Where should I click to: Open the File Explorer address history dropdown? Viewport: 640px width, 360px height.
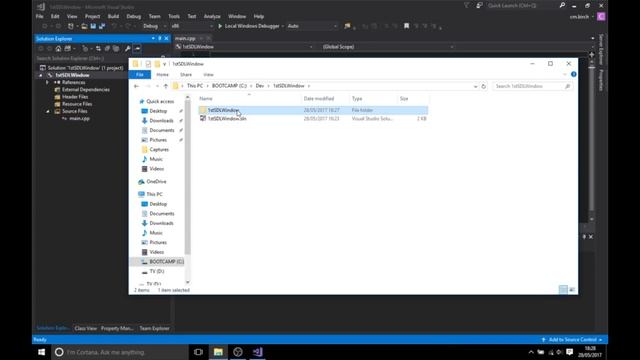(476, 86)
